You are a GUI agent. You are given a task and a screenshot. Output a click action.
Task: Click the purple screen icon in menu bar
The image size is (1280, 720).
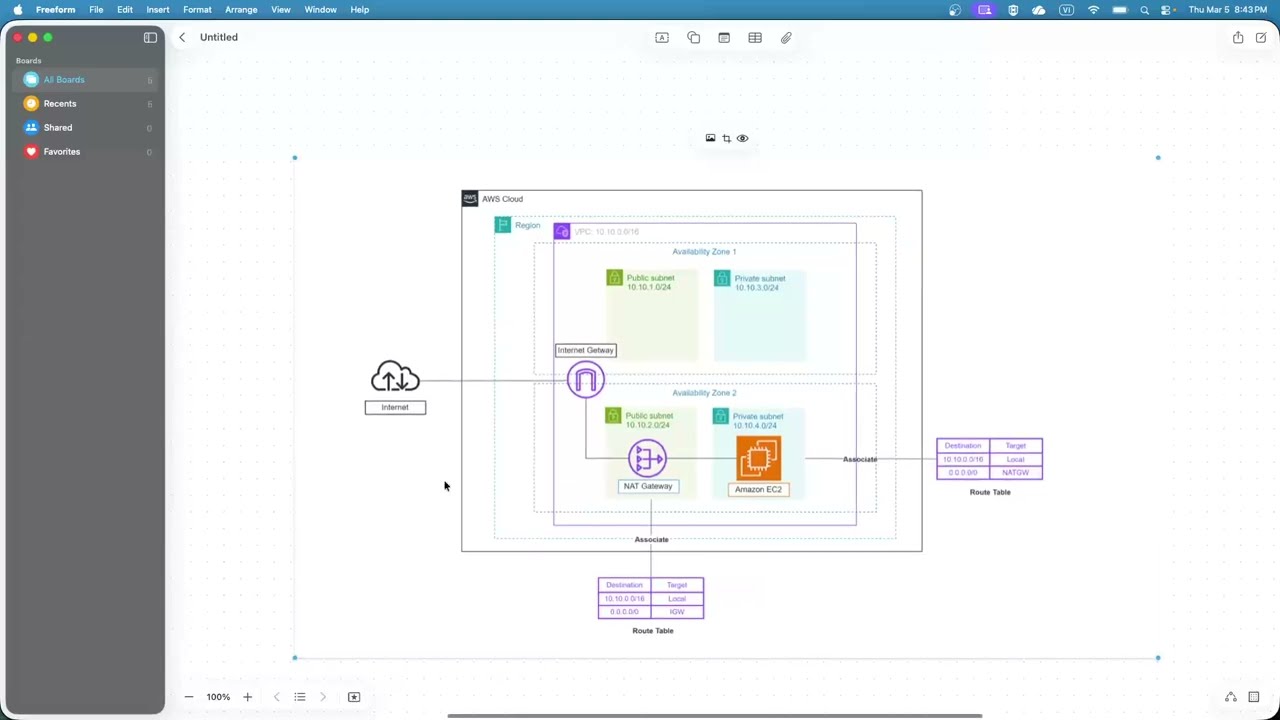click(x=985, y=10)
